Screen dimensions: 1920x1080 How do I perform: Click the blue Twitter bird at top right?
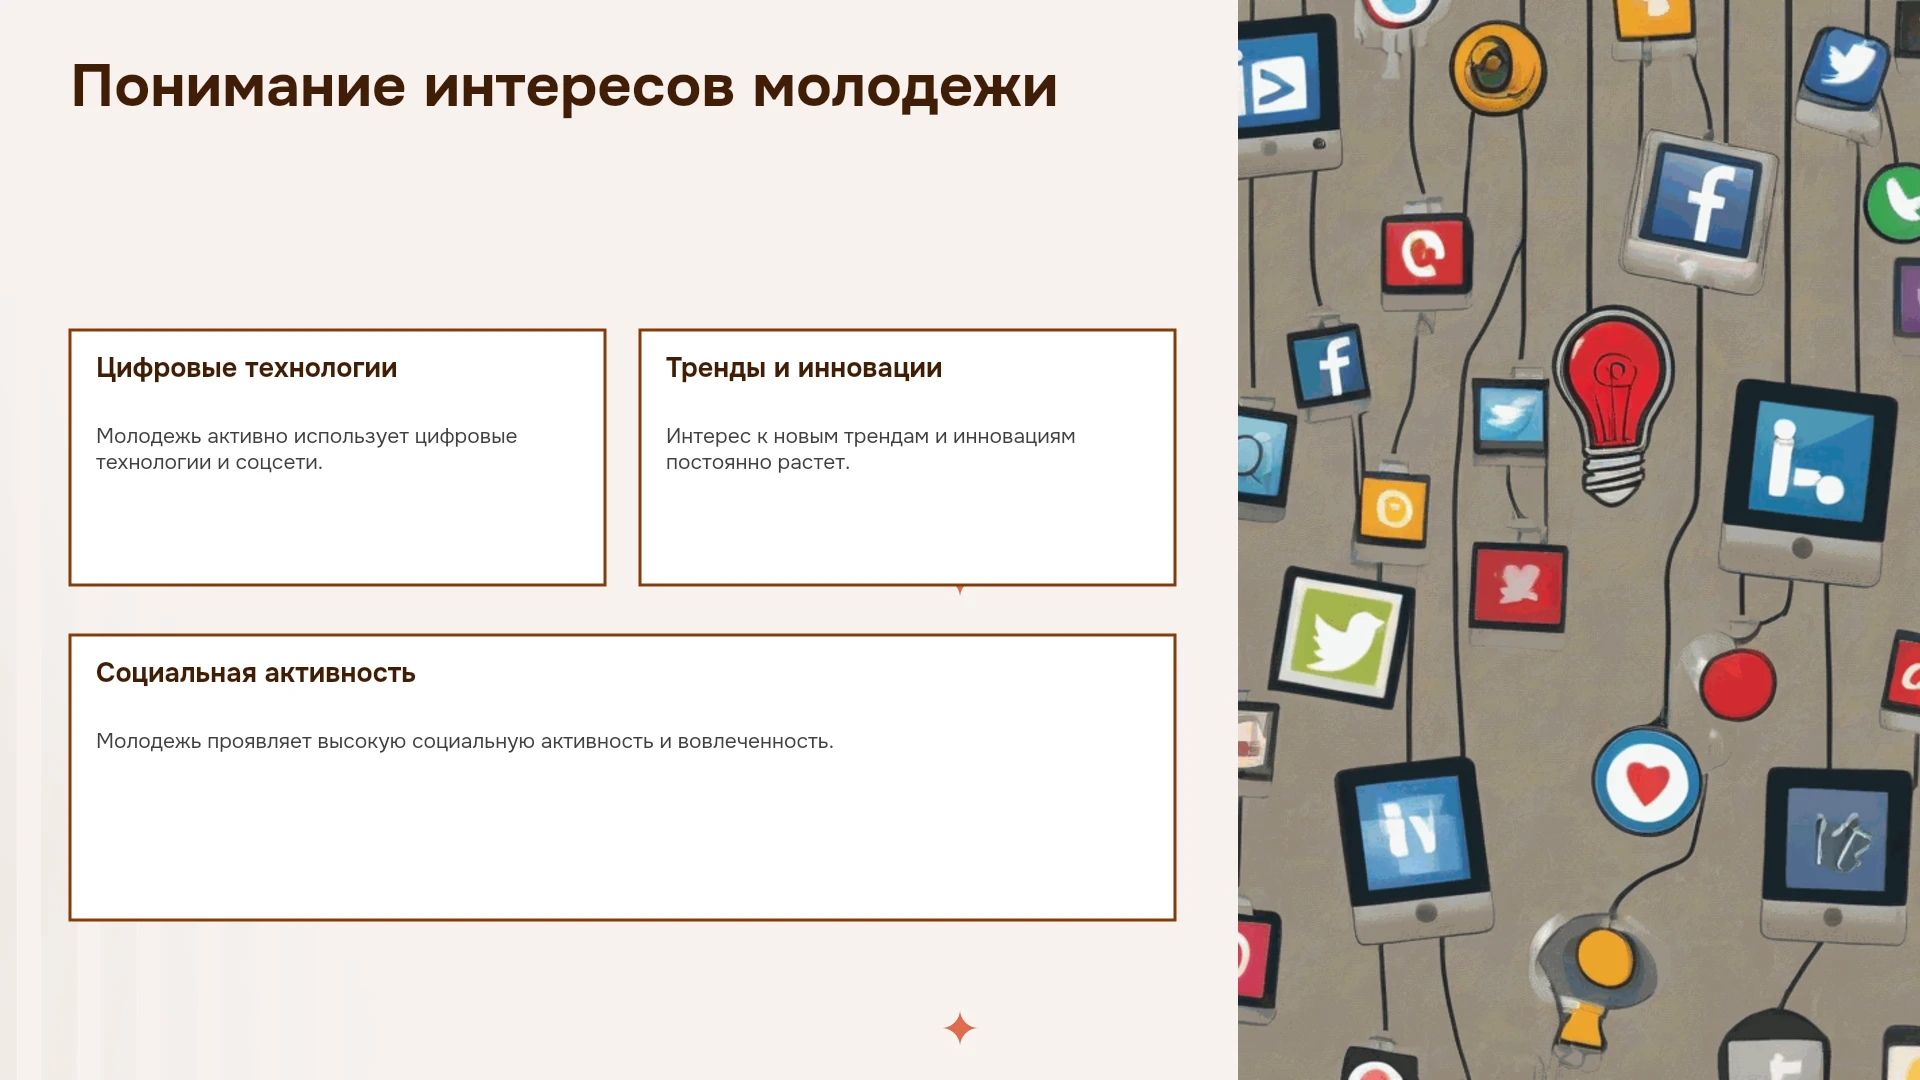[1846, 66]
